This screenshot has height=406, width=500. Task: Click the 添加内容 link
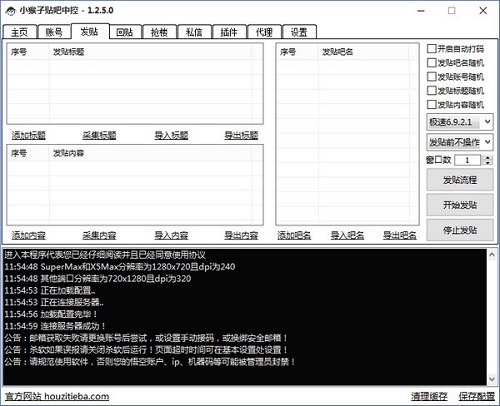tap(29, 236)
